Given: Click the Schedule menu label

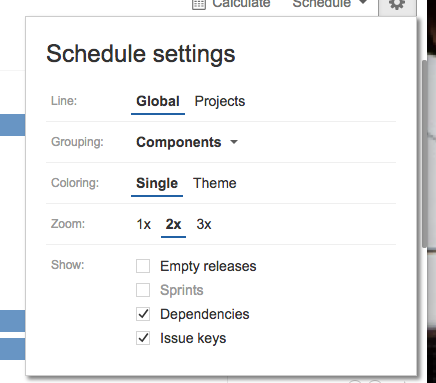Looking at the screenshot, I should 321,4.
